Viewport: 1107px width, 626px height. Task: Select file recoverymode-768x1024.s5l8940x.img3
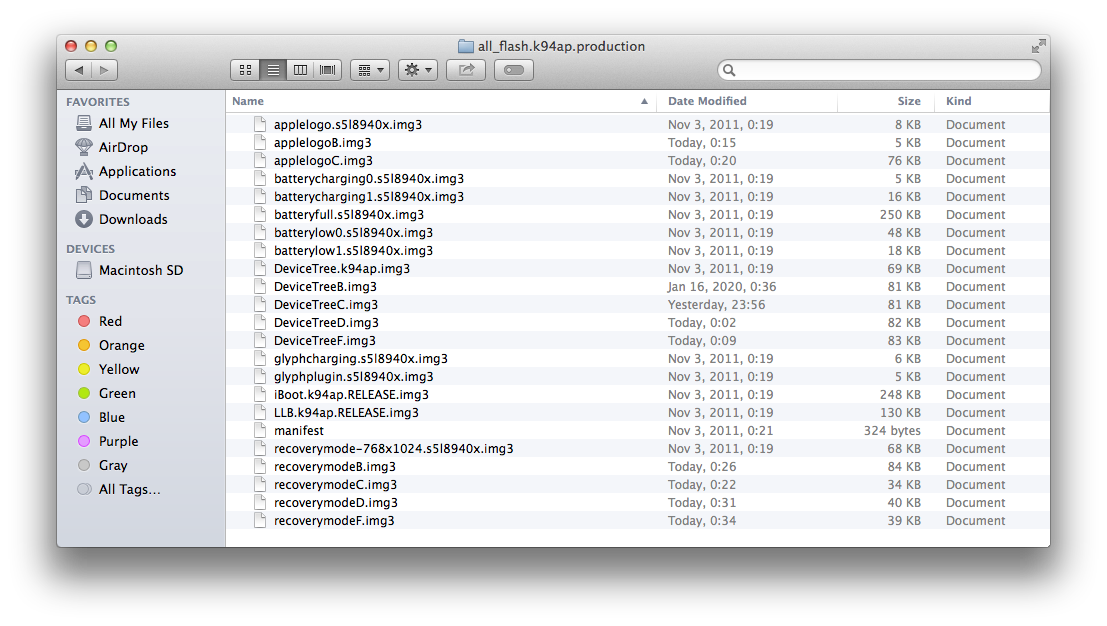click(638, 448)
